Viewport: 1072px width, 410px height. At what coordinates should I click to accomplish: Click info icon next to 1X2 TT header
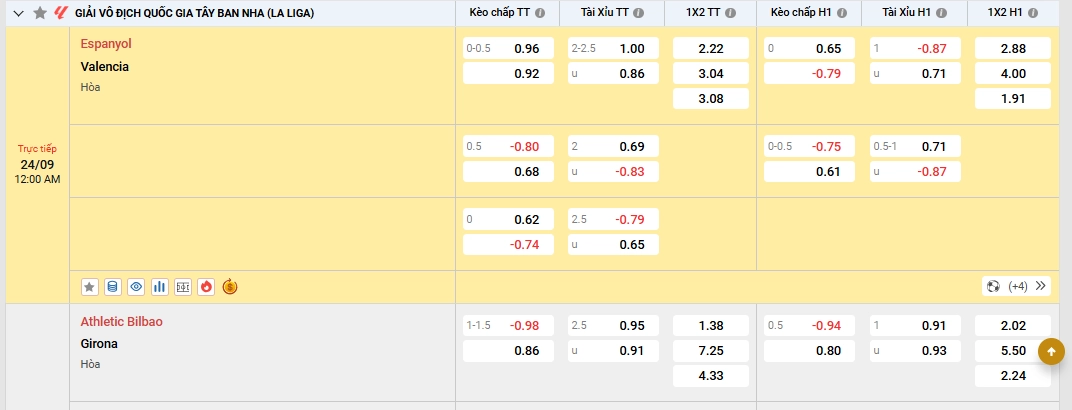click(730, 13)
